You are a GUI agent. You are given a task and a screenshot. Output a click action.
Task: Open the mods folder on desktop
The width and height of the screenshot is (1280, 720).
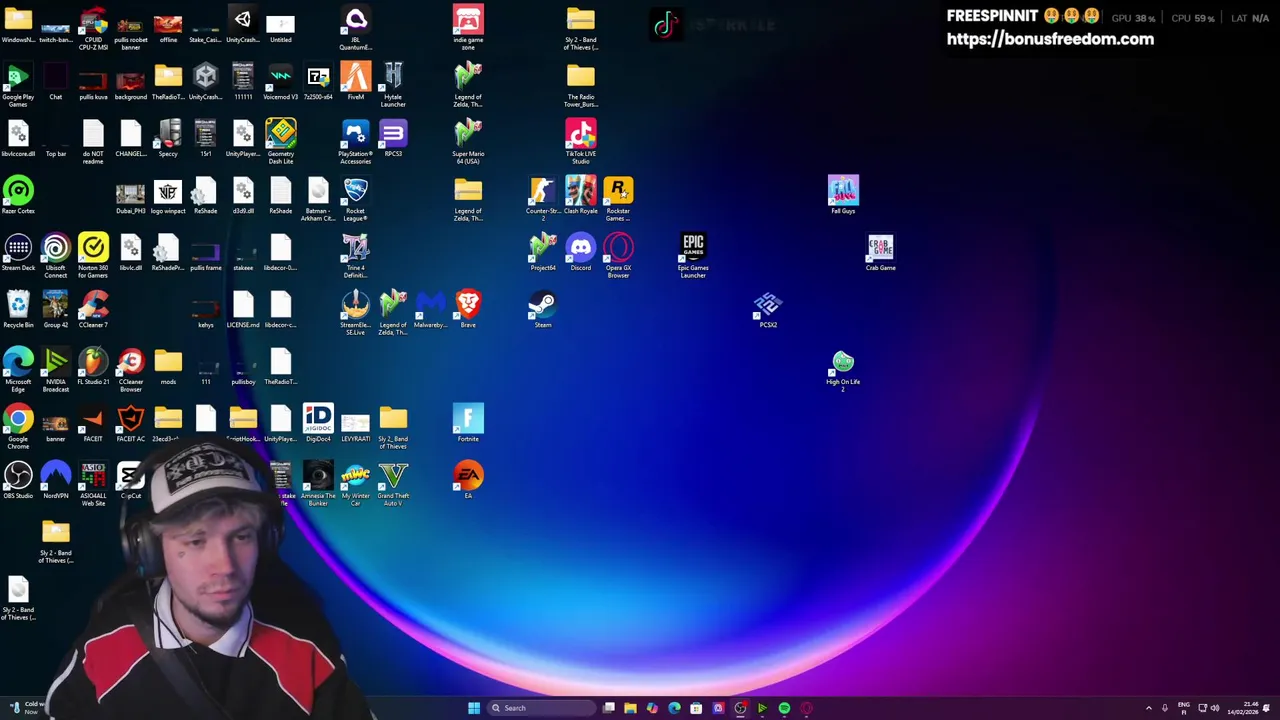[168, 367]
